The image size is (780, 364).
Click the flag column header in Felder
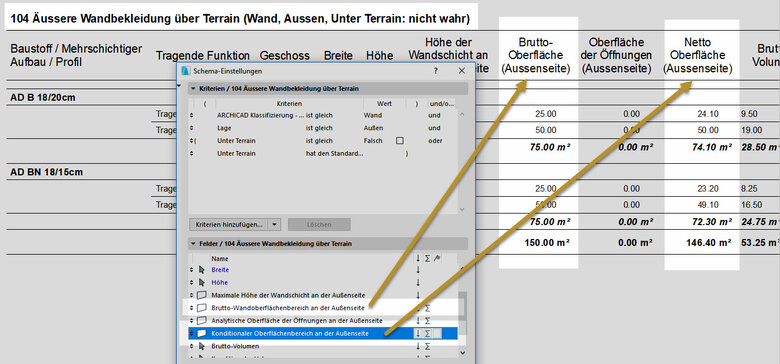tap(436, 259)
